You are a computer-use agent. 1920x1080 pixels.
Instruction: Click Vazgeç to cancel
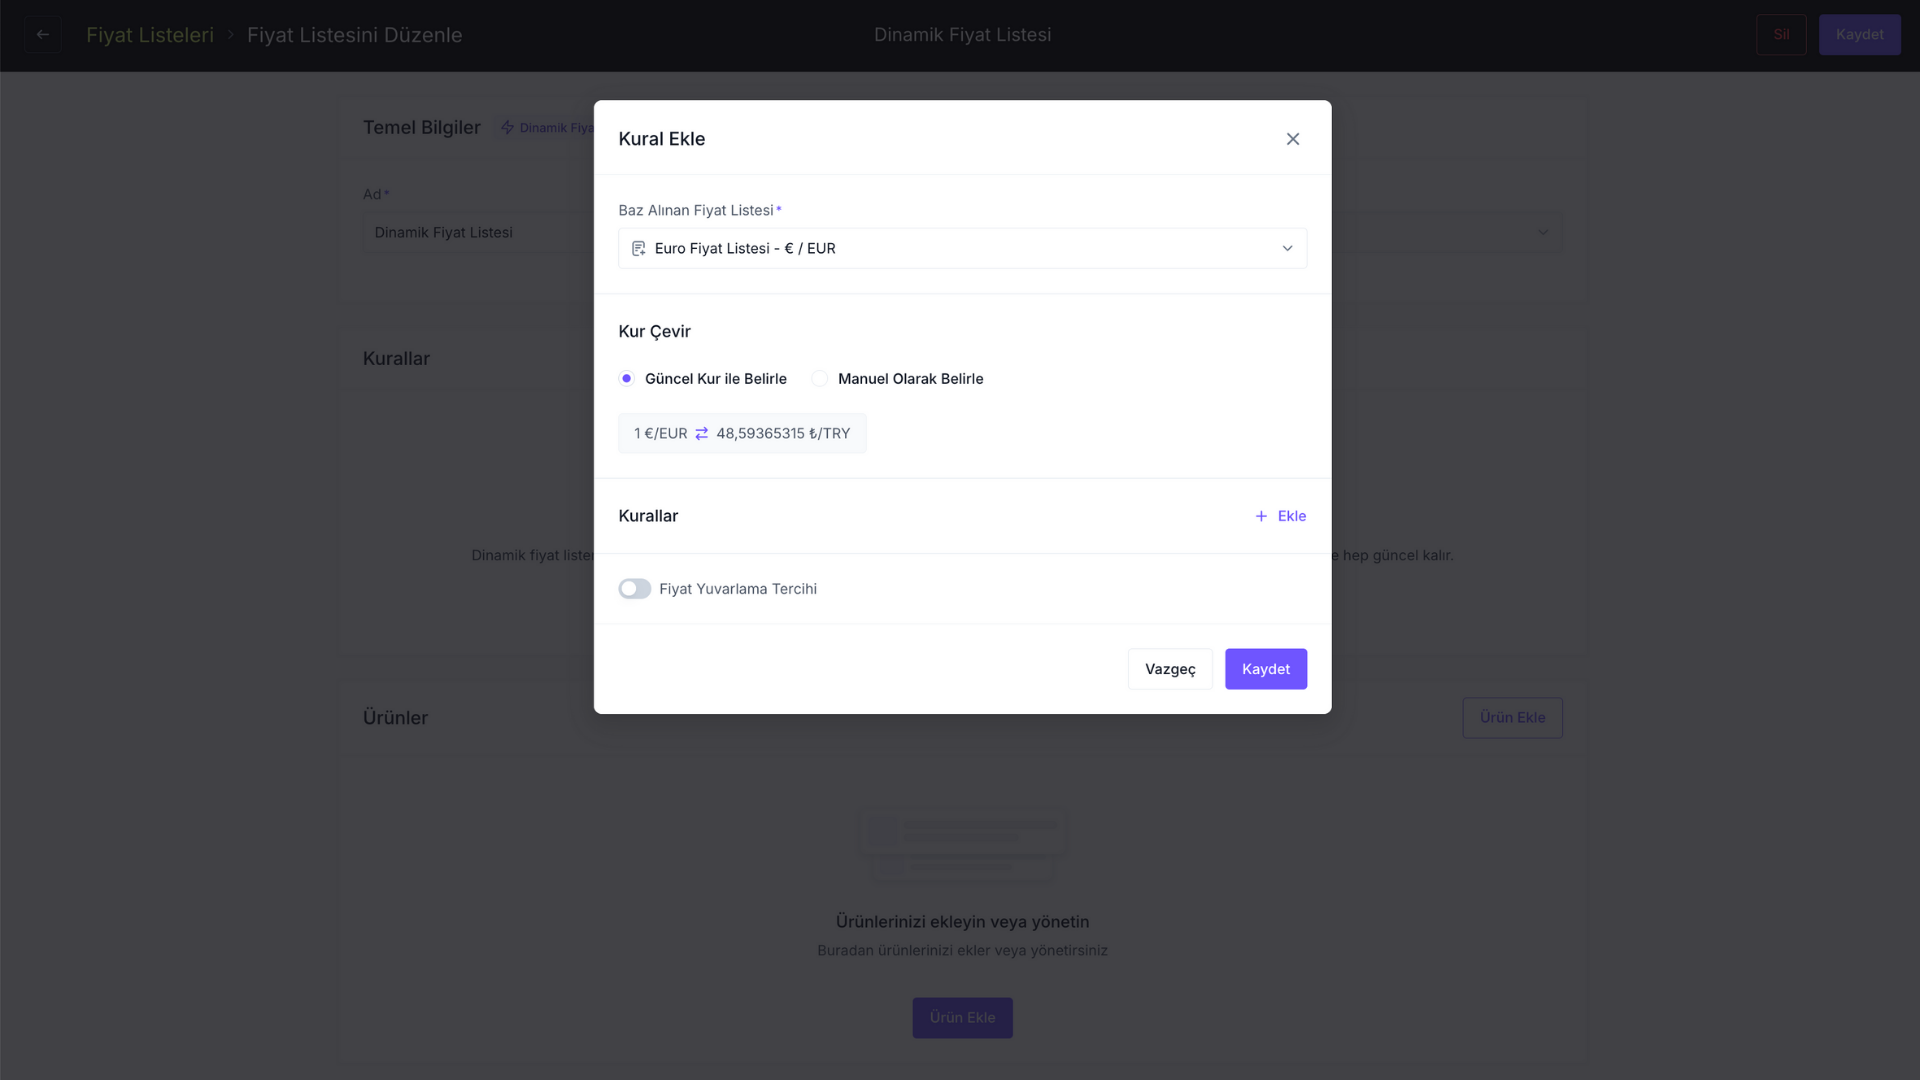(1170, 669)
